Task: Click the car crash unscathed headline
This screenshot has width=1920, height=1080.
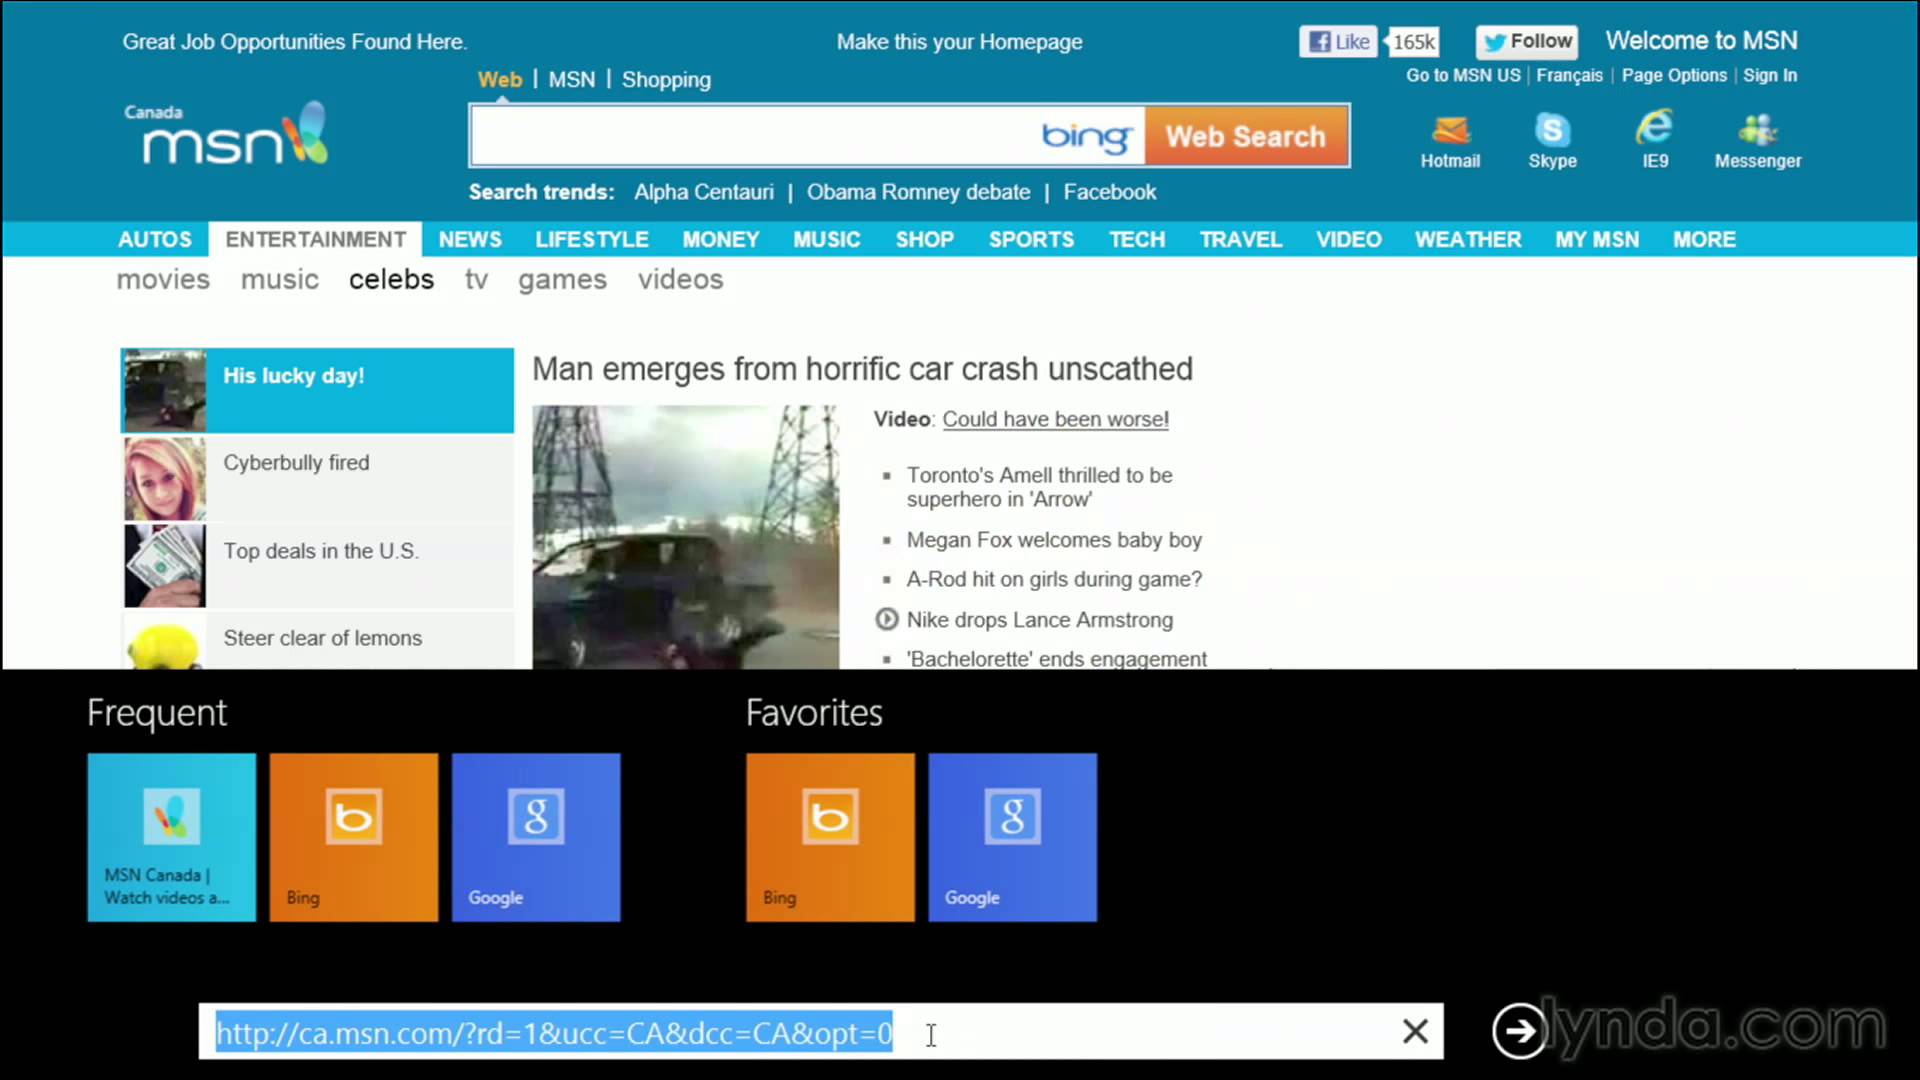Action: click(x=862, y=369)
